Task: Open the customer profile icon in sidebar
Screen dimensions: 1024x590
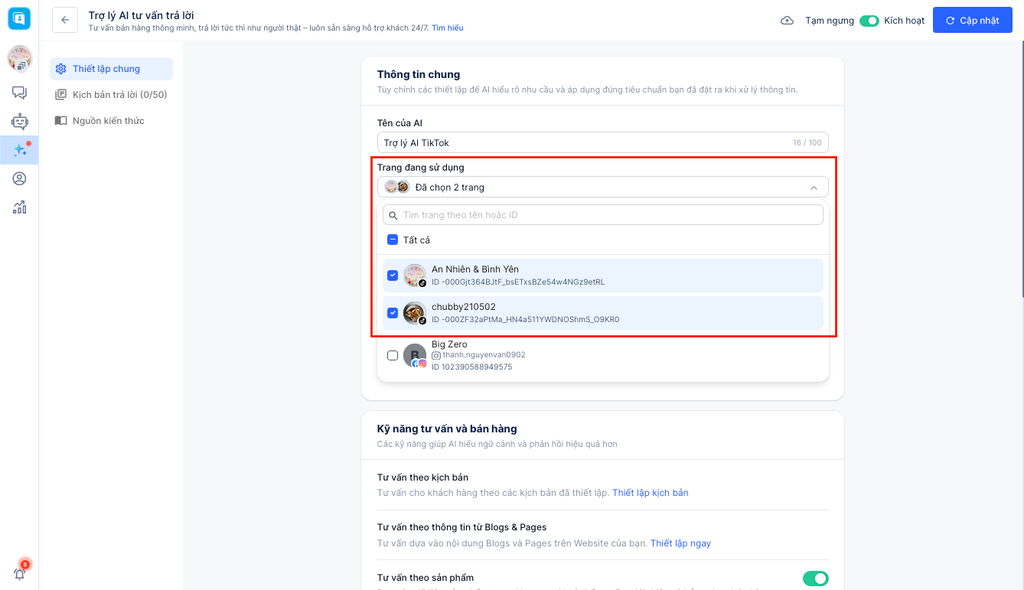Action: tap(19, 179)
